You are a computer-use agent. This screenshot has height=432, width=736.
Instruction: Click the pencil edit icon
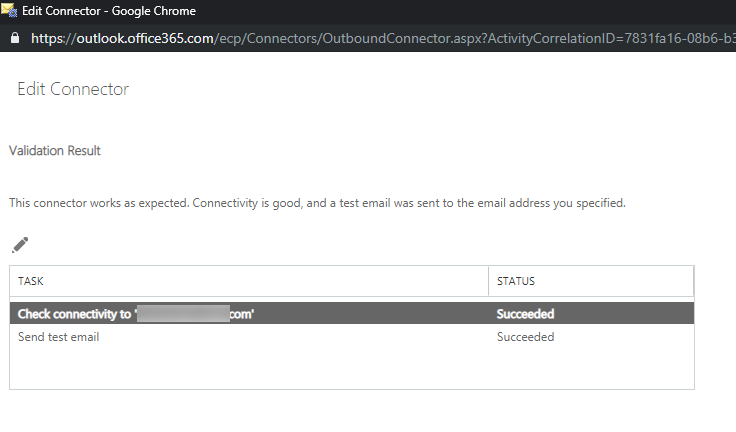tap(20, 245)
